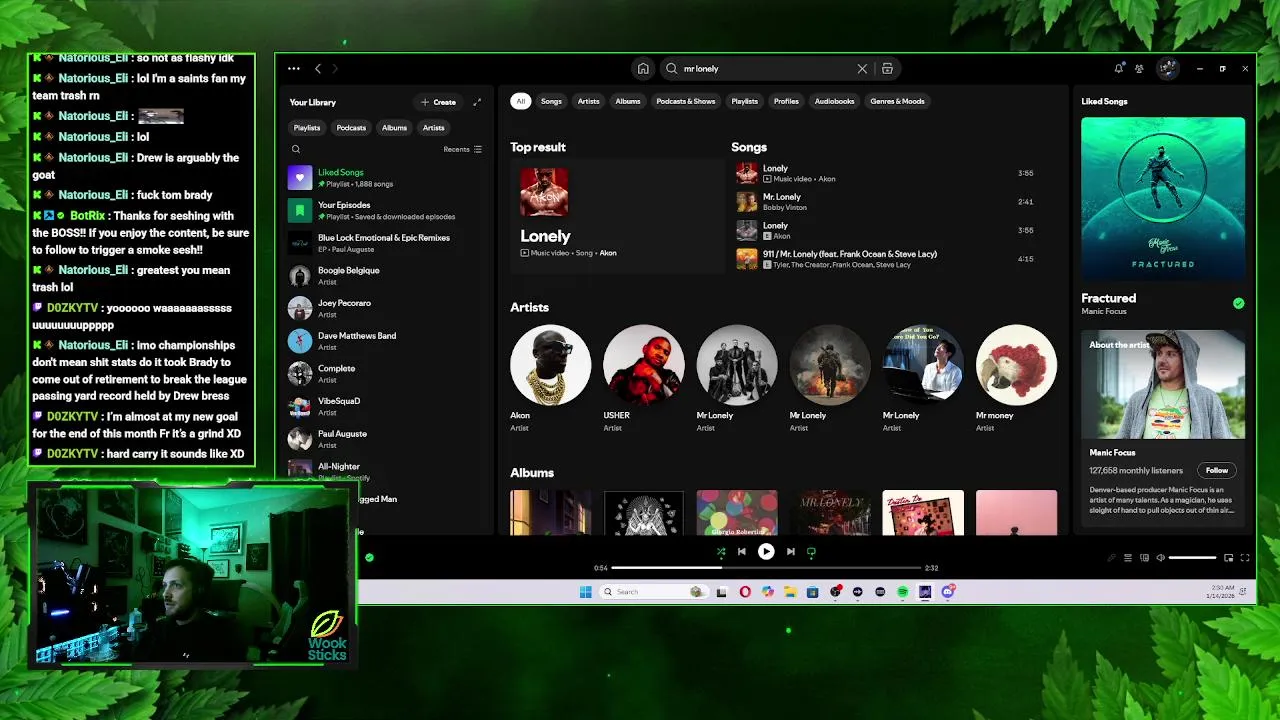
Task: Filter the library by Albums
Action: click(x=394, y=128)
